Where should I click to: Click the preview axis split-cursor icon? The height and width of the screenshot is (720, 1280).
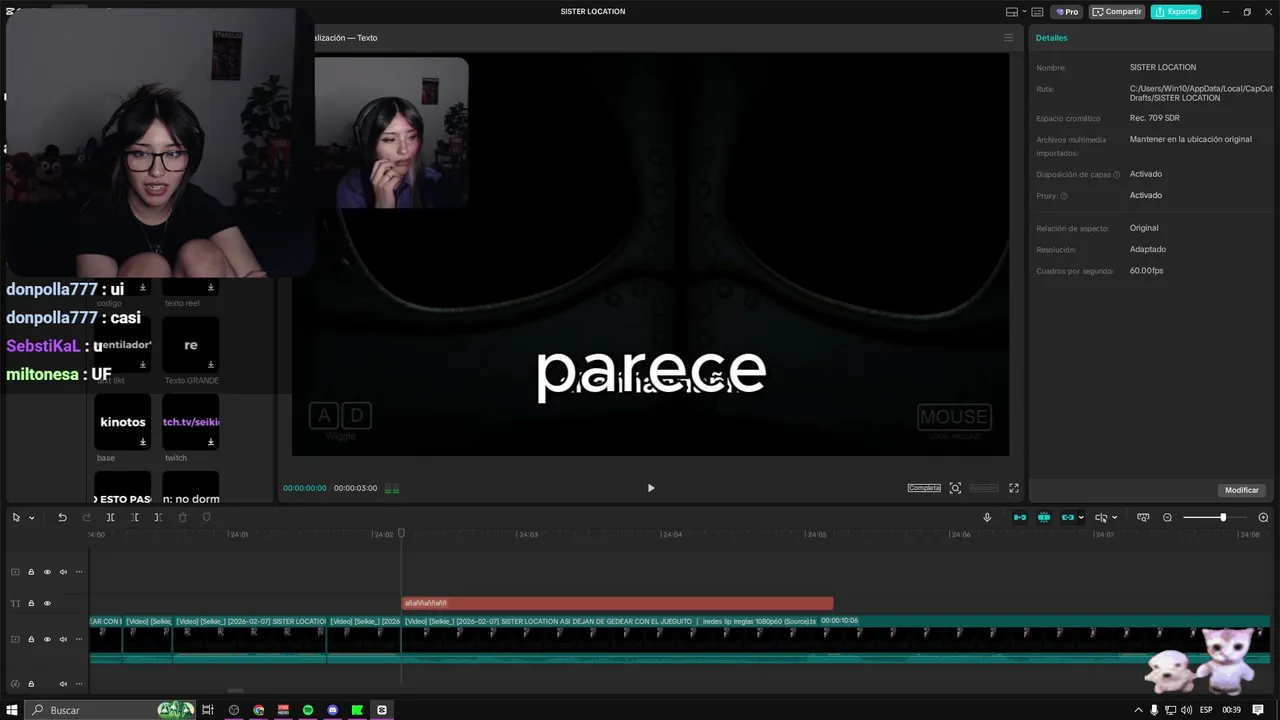[x=1101, y=518]
